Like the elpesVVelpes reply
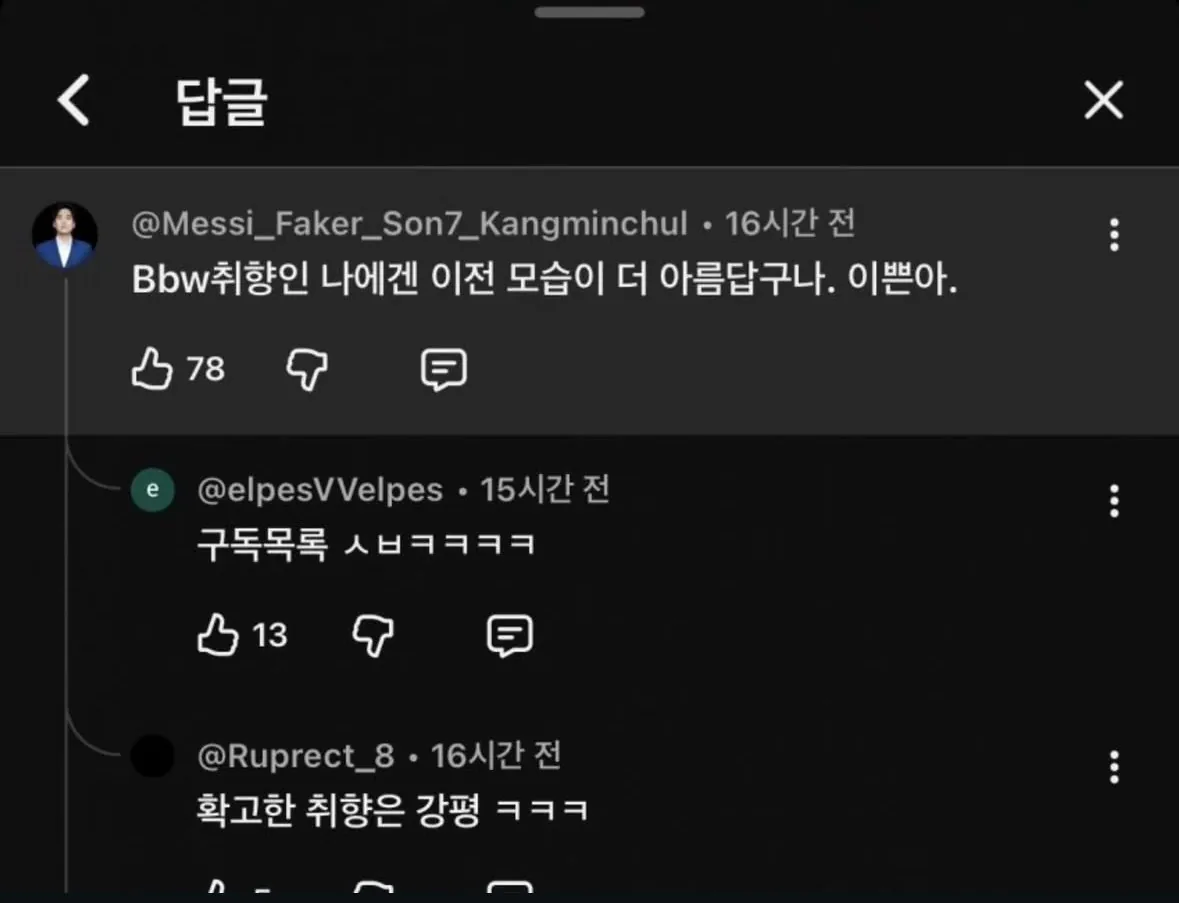The height and width of the screenshot is (903, 1179). coord(217,635)
